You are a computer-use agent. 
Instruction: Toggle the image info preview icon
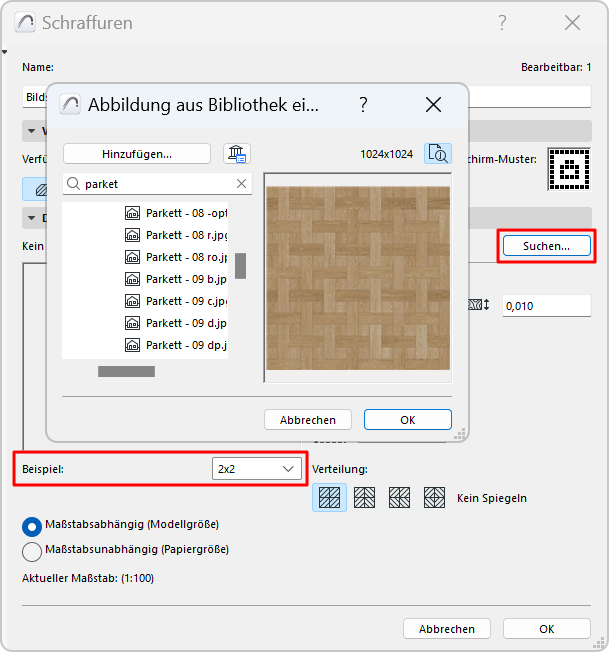point(438,154)
